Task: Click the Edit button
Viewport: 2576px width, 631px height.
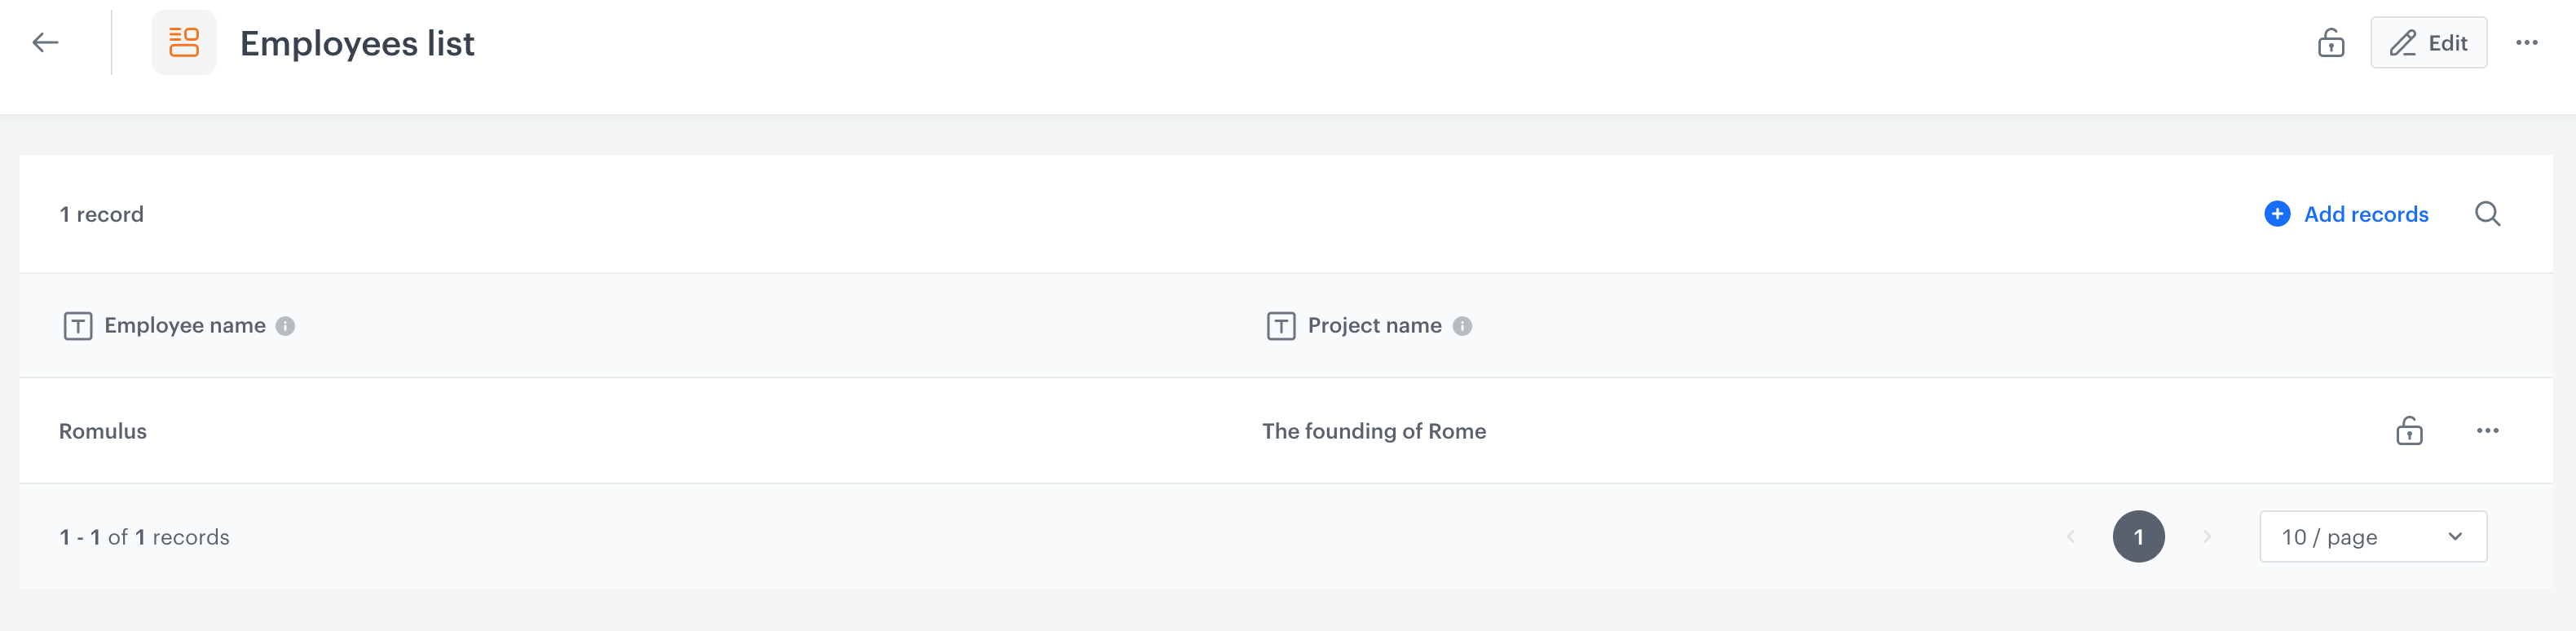Action: (2429, 43)
